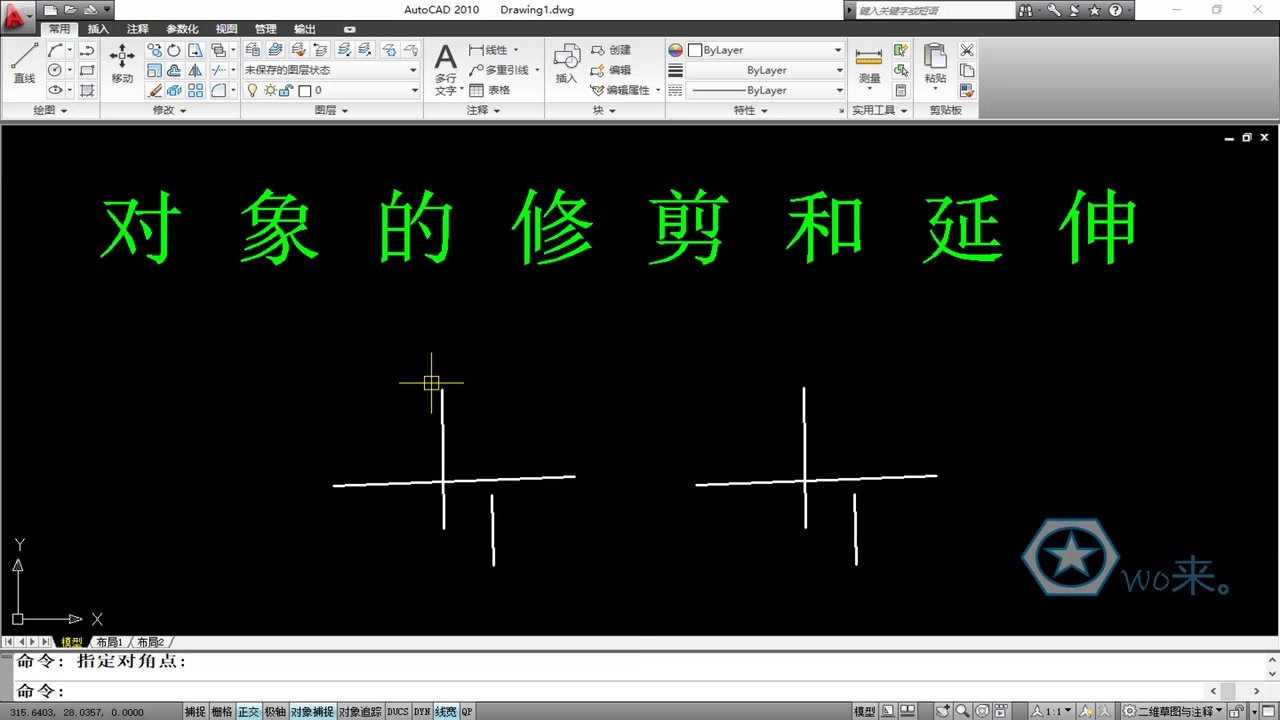Toggle DYN dynamic input
The image size is (1280, 720).
pyautogui.click(x=422, y=712)
